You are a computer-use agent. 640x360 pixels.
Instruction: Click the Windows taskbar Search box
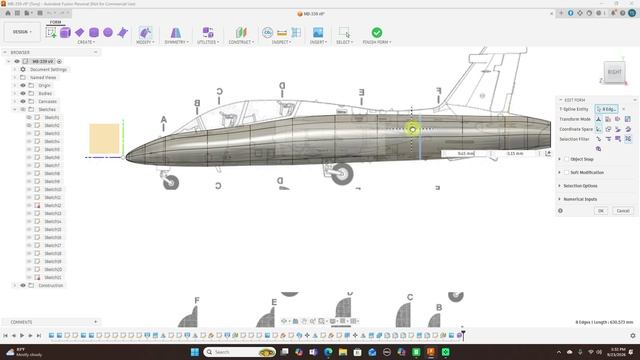(240, 352)
